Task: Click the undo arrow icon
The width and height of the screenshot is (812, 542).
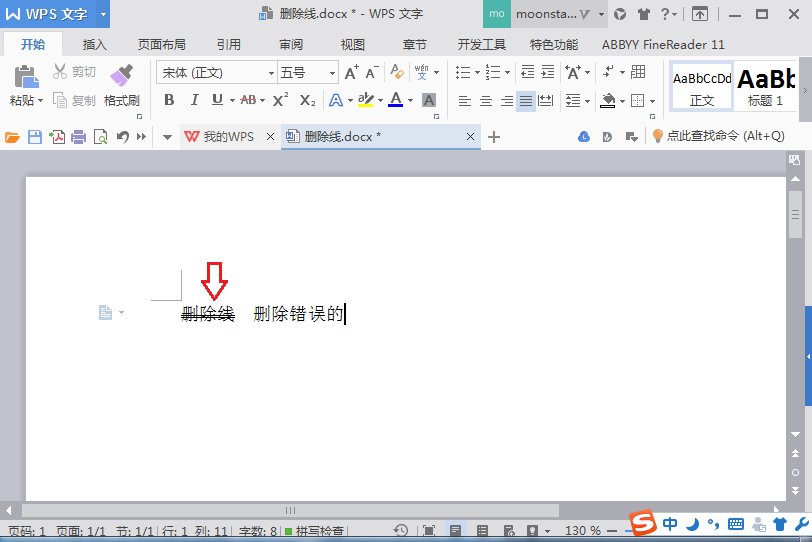Action: [122, 137]
